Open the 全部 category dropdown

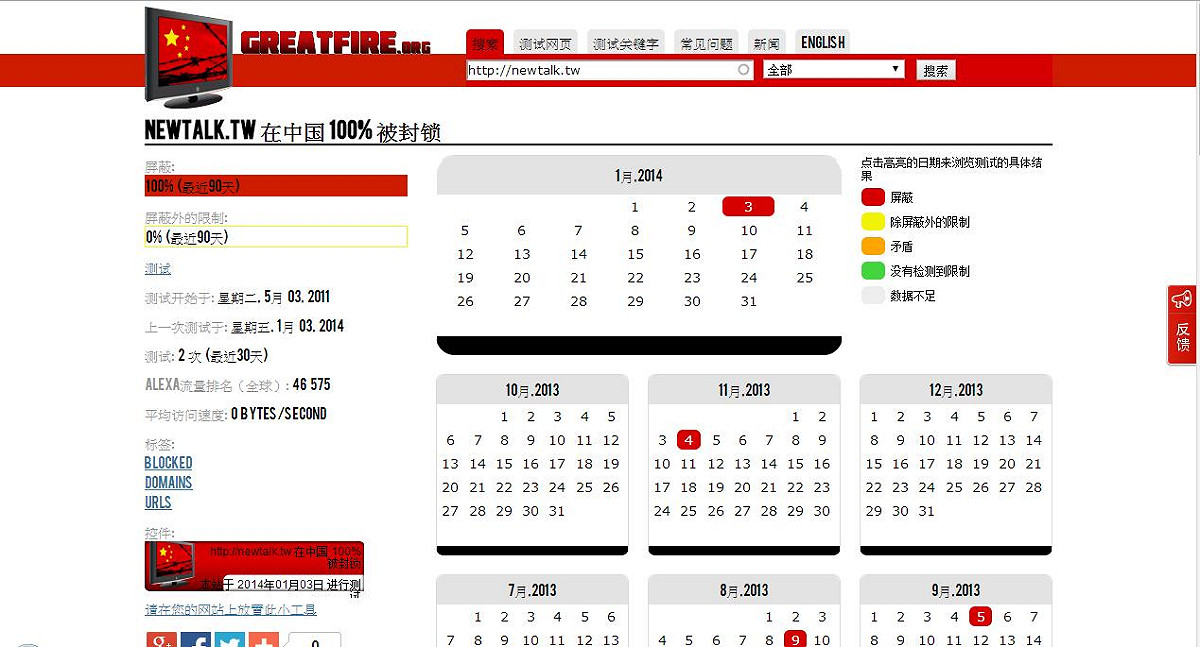click(x=833, y=70)
